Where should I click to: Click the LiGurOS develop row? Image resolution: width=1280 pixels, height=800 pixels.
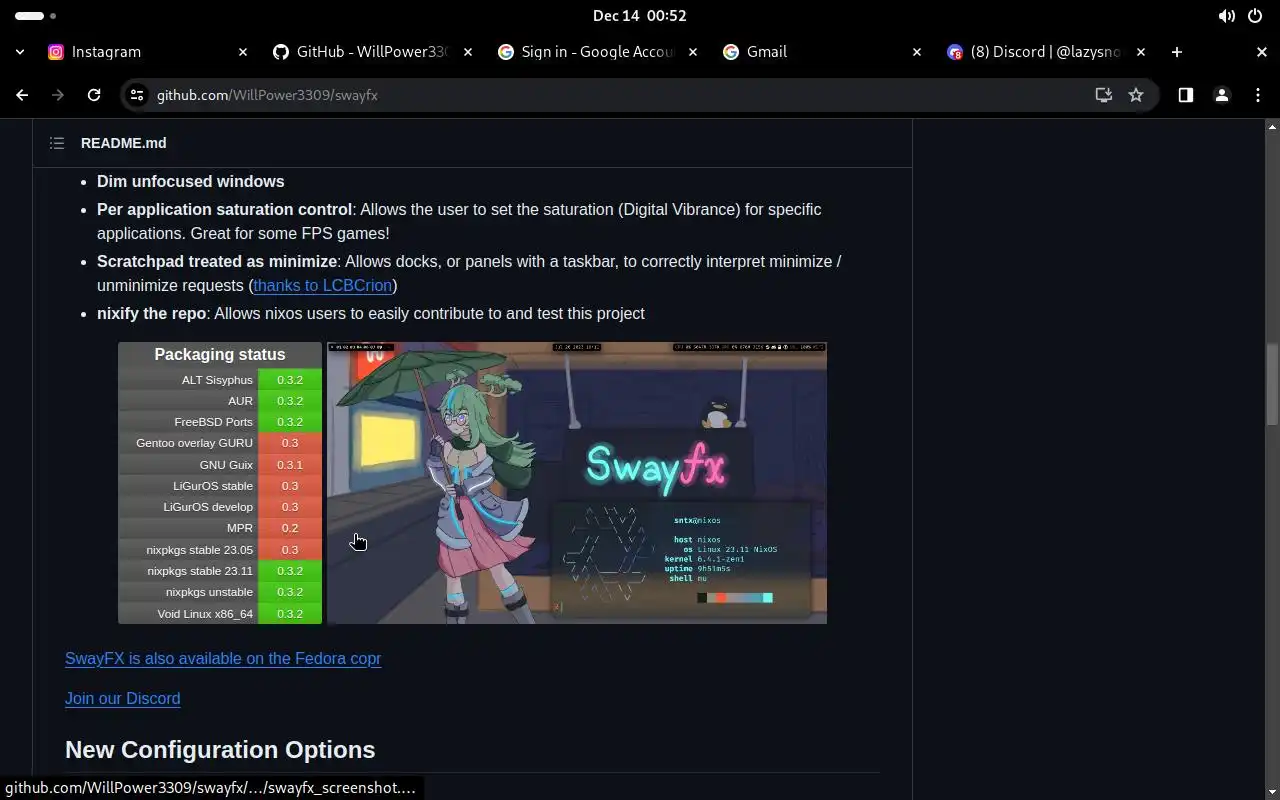click(x=220, y=507)
